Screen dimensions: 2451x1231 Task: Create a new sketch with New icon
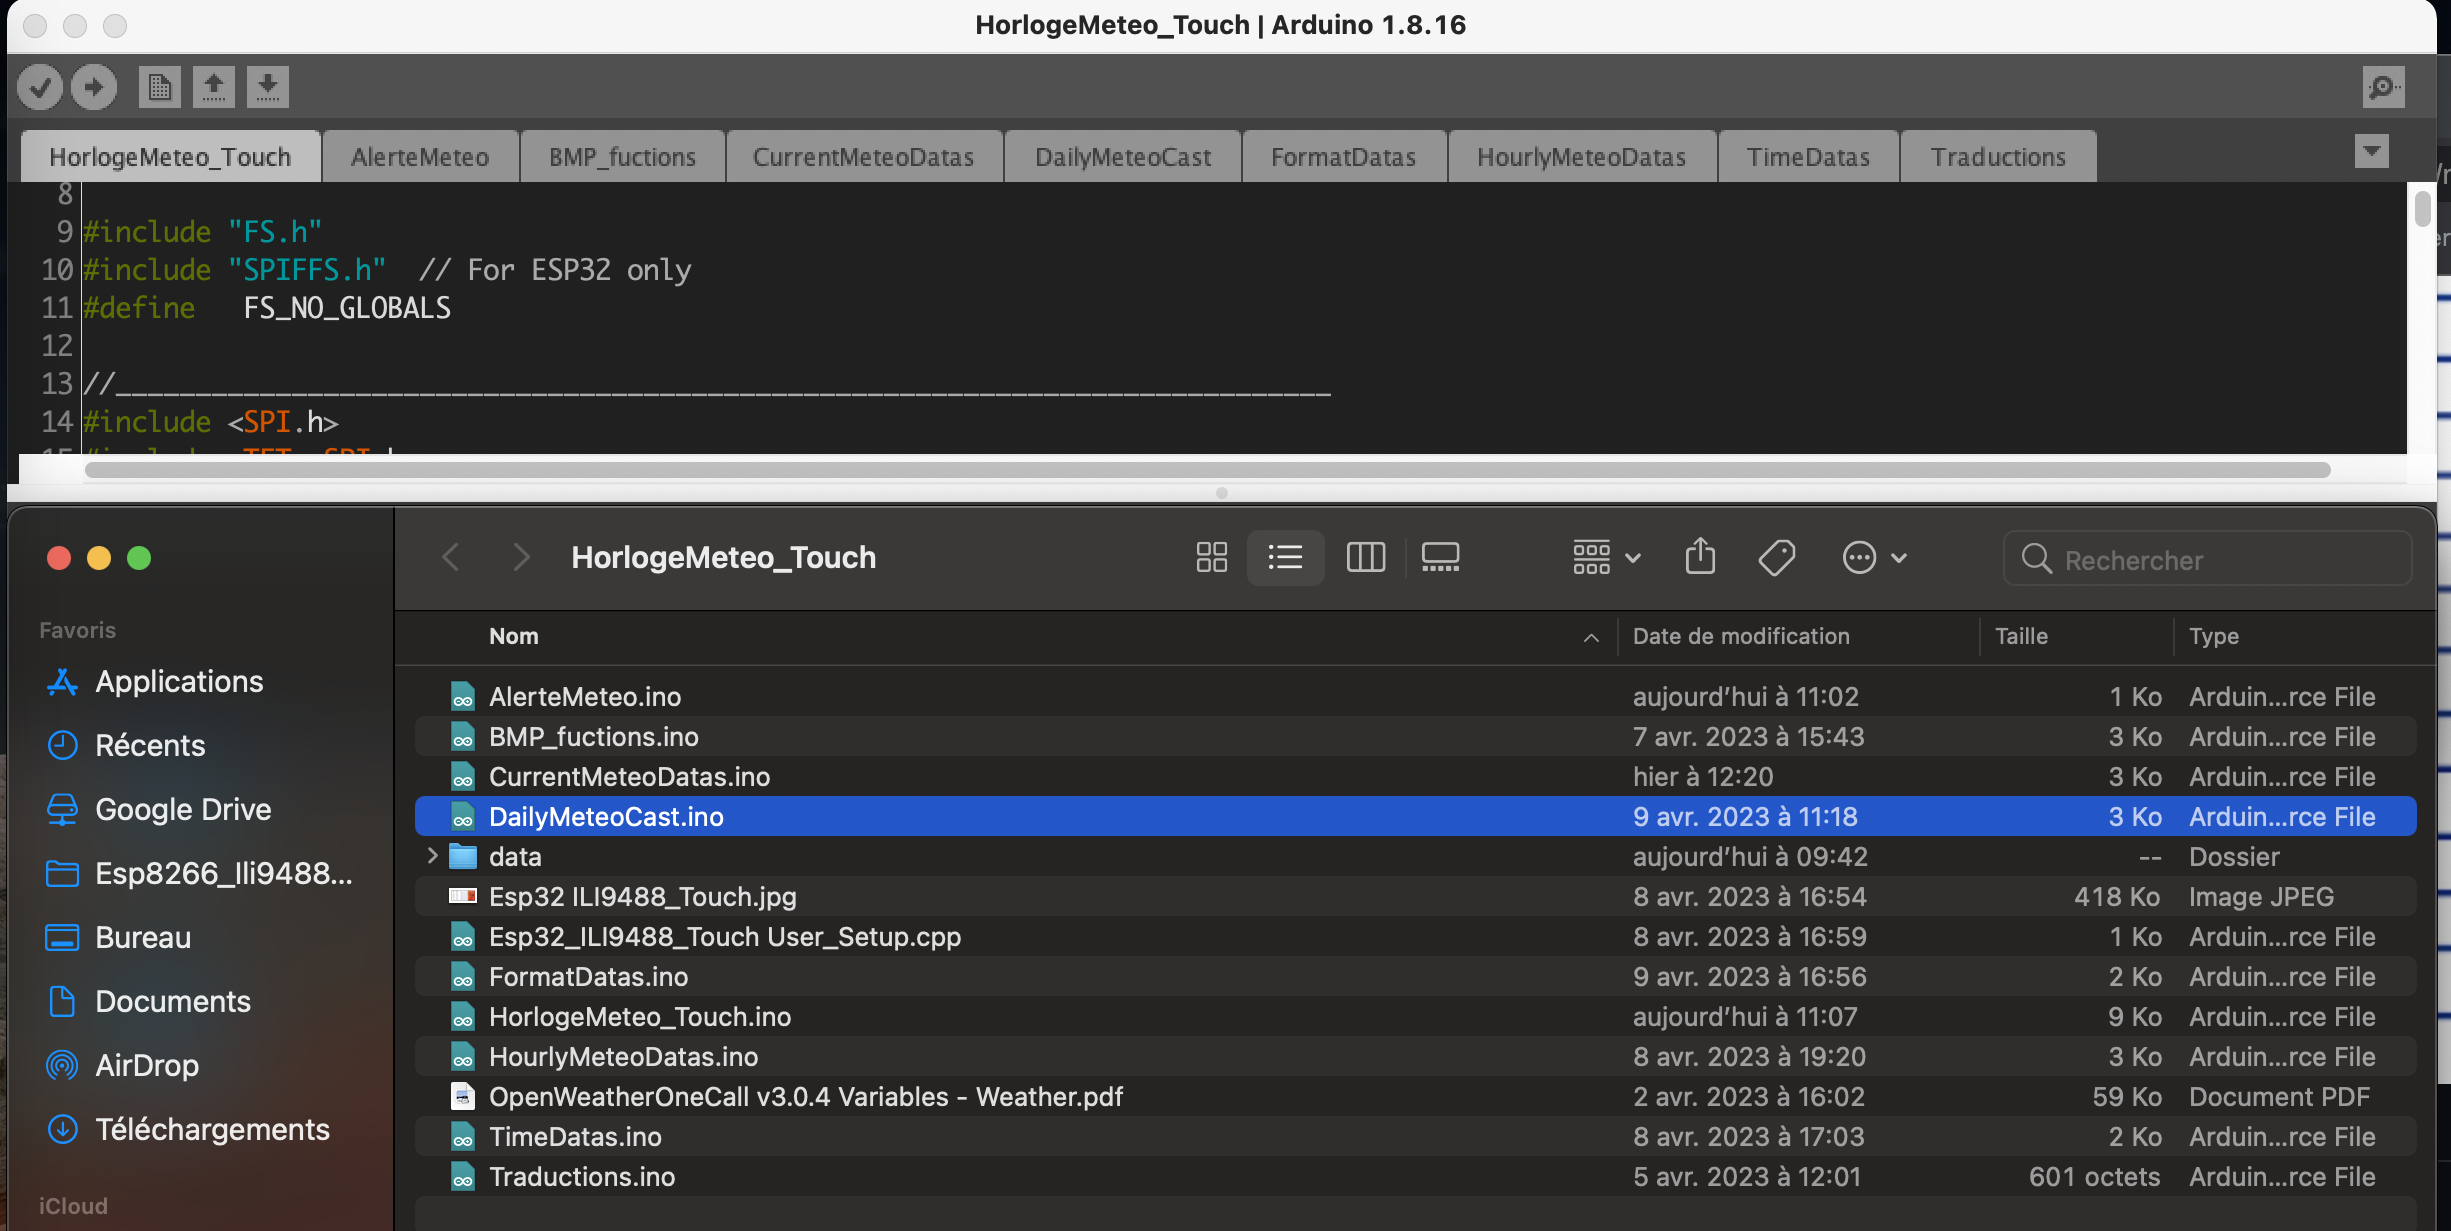click(160, 87)
